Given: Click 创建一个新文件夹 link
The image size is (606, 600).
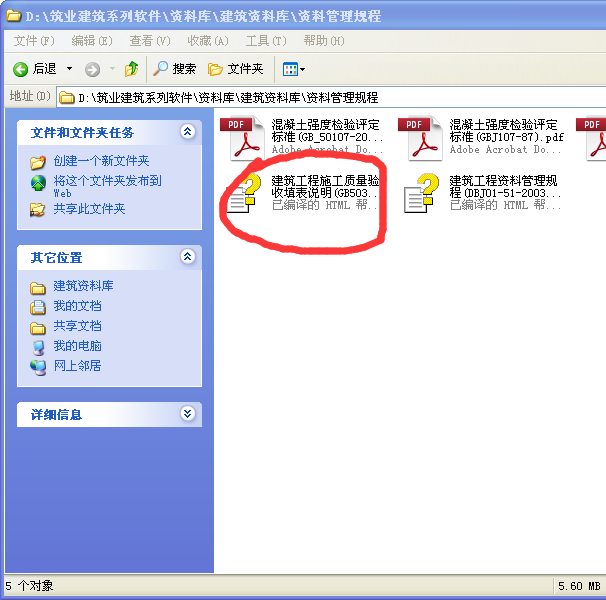Looking at the screenshot, I should (101, 161).
